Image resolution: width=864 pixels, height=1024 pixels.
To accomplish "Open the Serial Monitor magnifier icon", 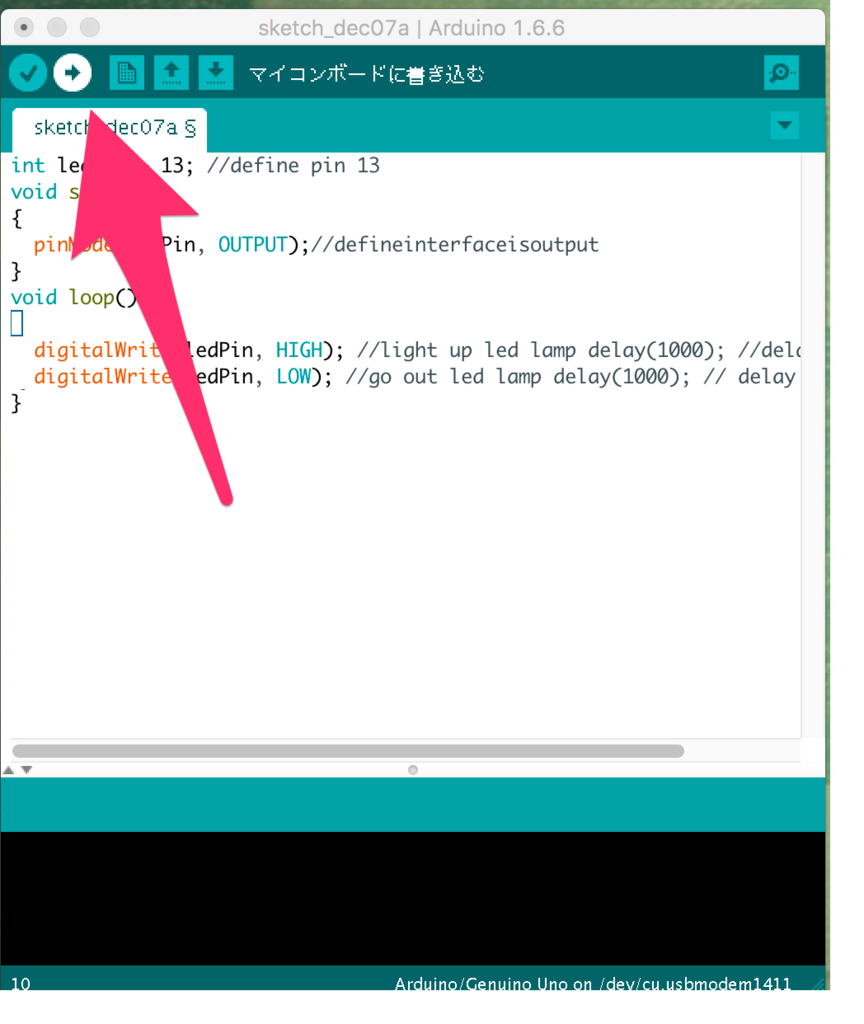I will 781,72.
